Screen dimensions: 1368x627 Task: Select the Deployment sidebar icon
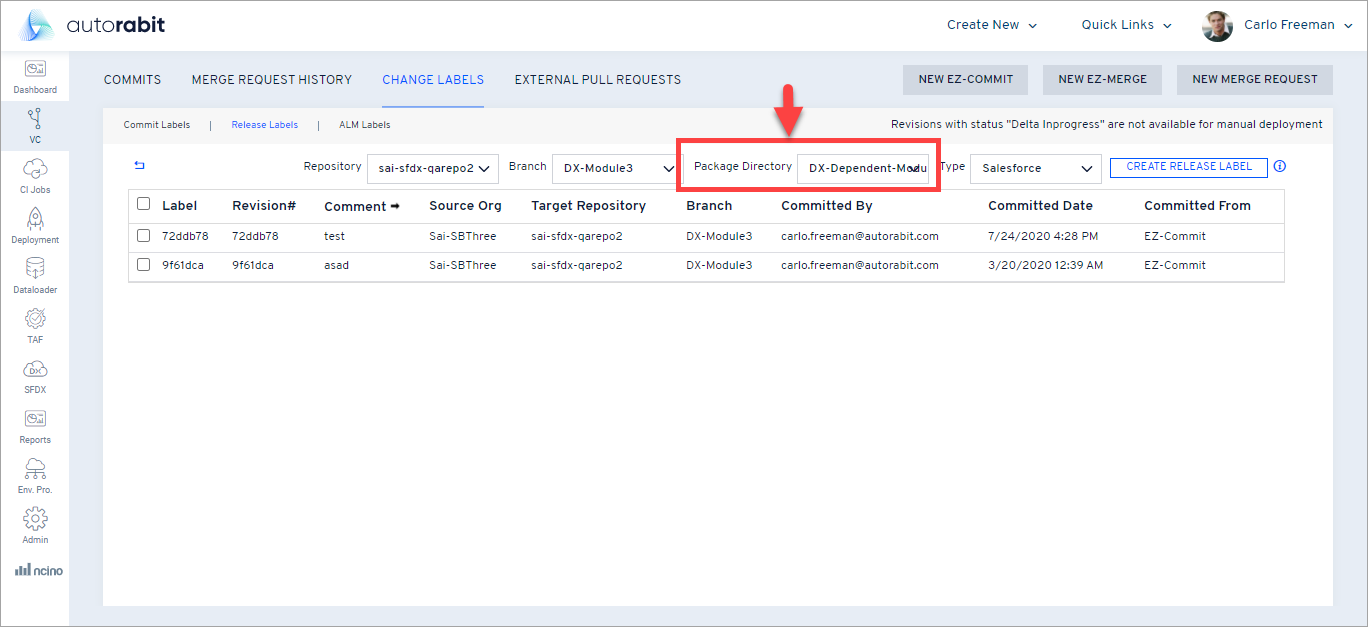click(x=35, y=221)
